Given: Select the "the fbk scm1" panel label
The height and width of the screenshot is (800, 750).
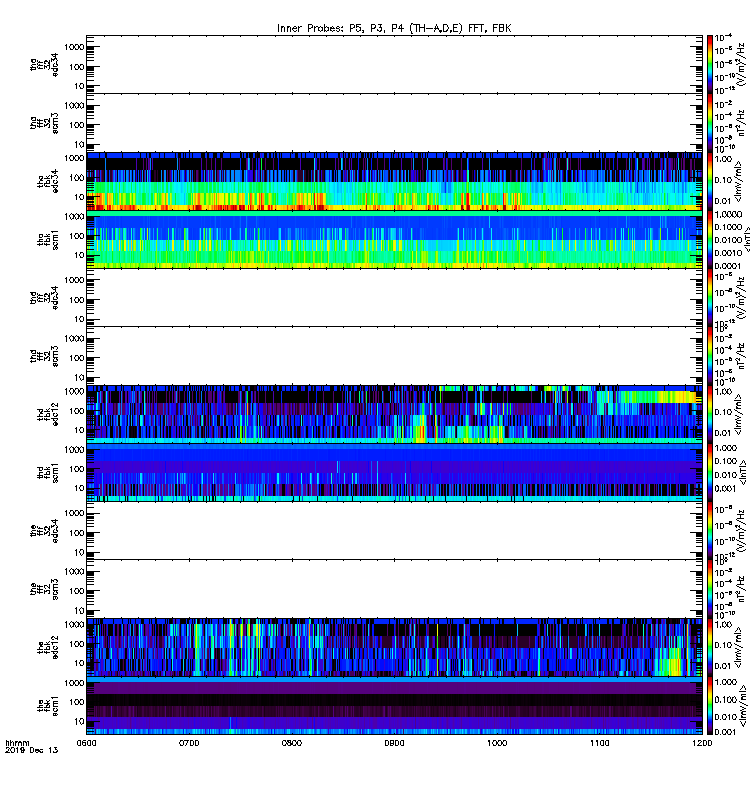Looking at the screenshot, I should (48, 706).
